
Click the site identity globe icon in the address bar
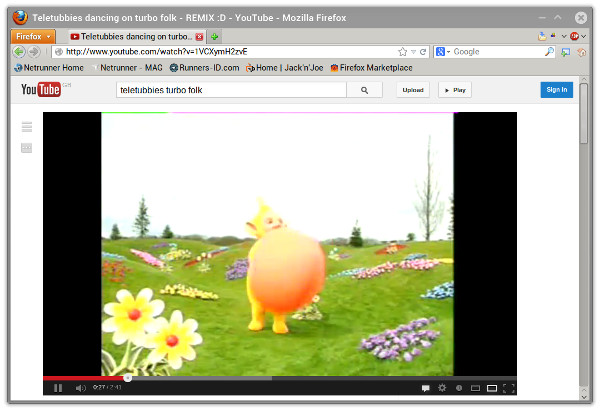tap(59, 52)
